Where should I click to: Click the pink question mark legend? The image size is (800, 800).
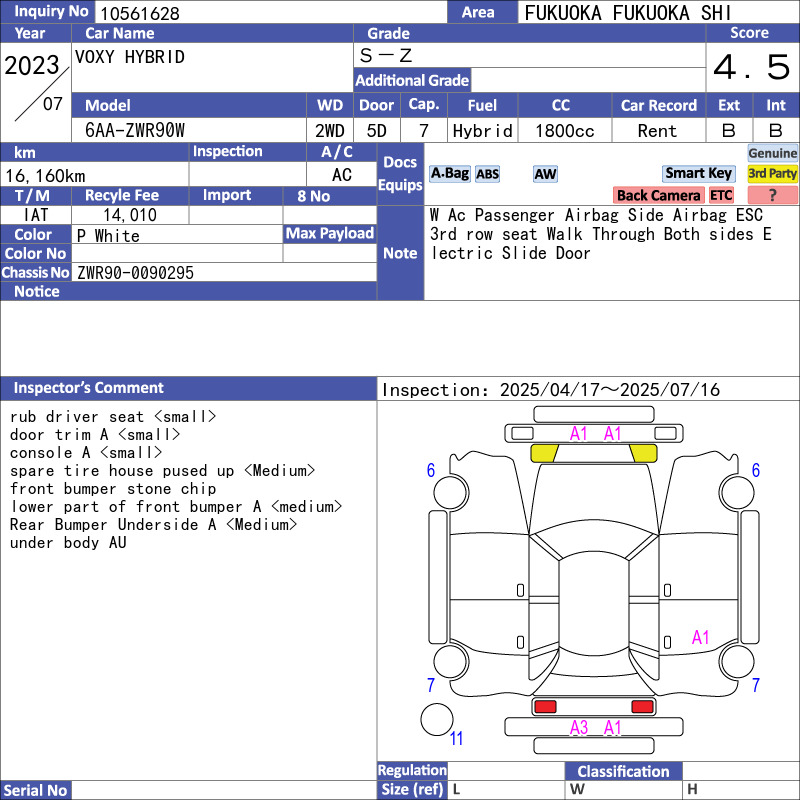pos(772,195)
